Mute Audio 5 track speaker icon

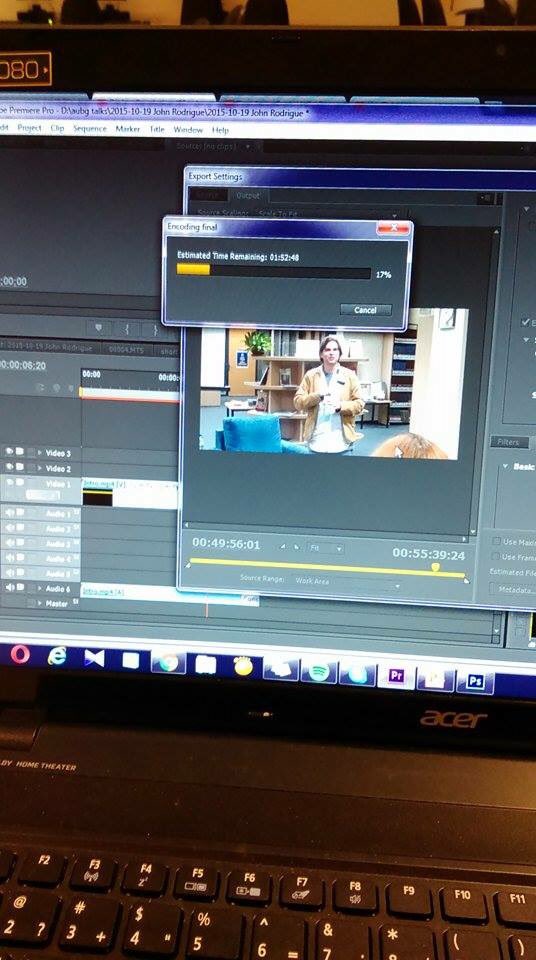(x=10, y=572)
